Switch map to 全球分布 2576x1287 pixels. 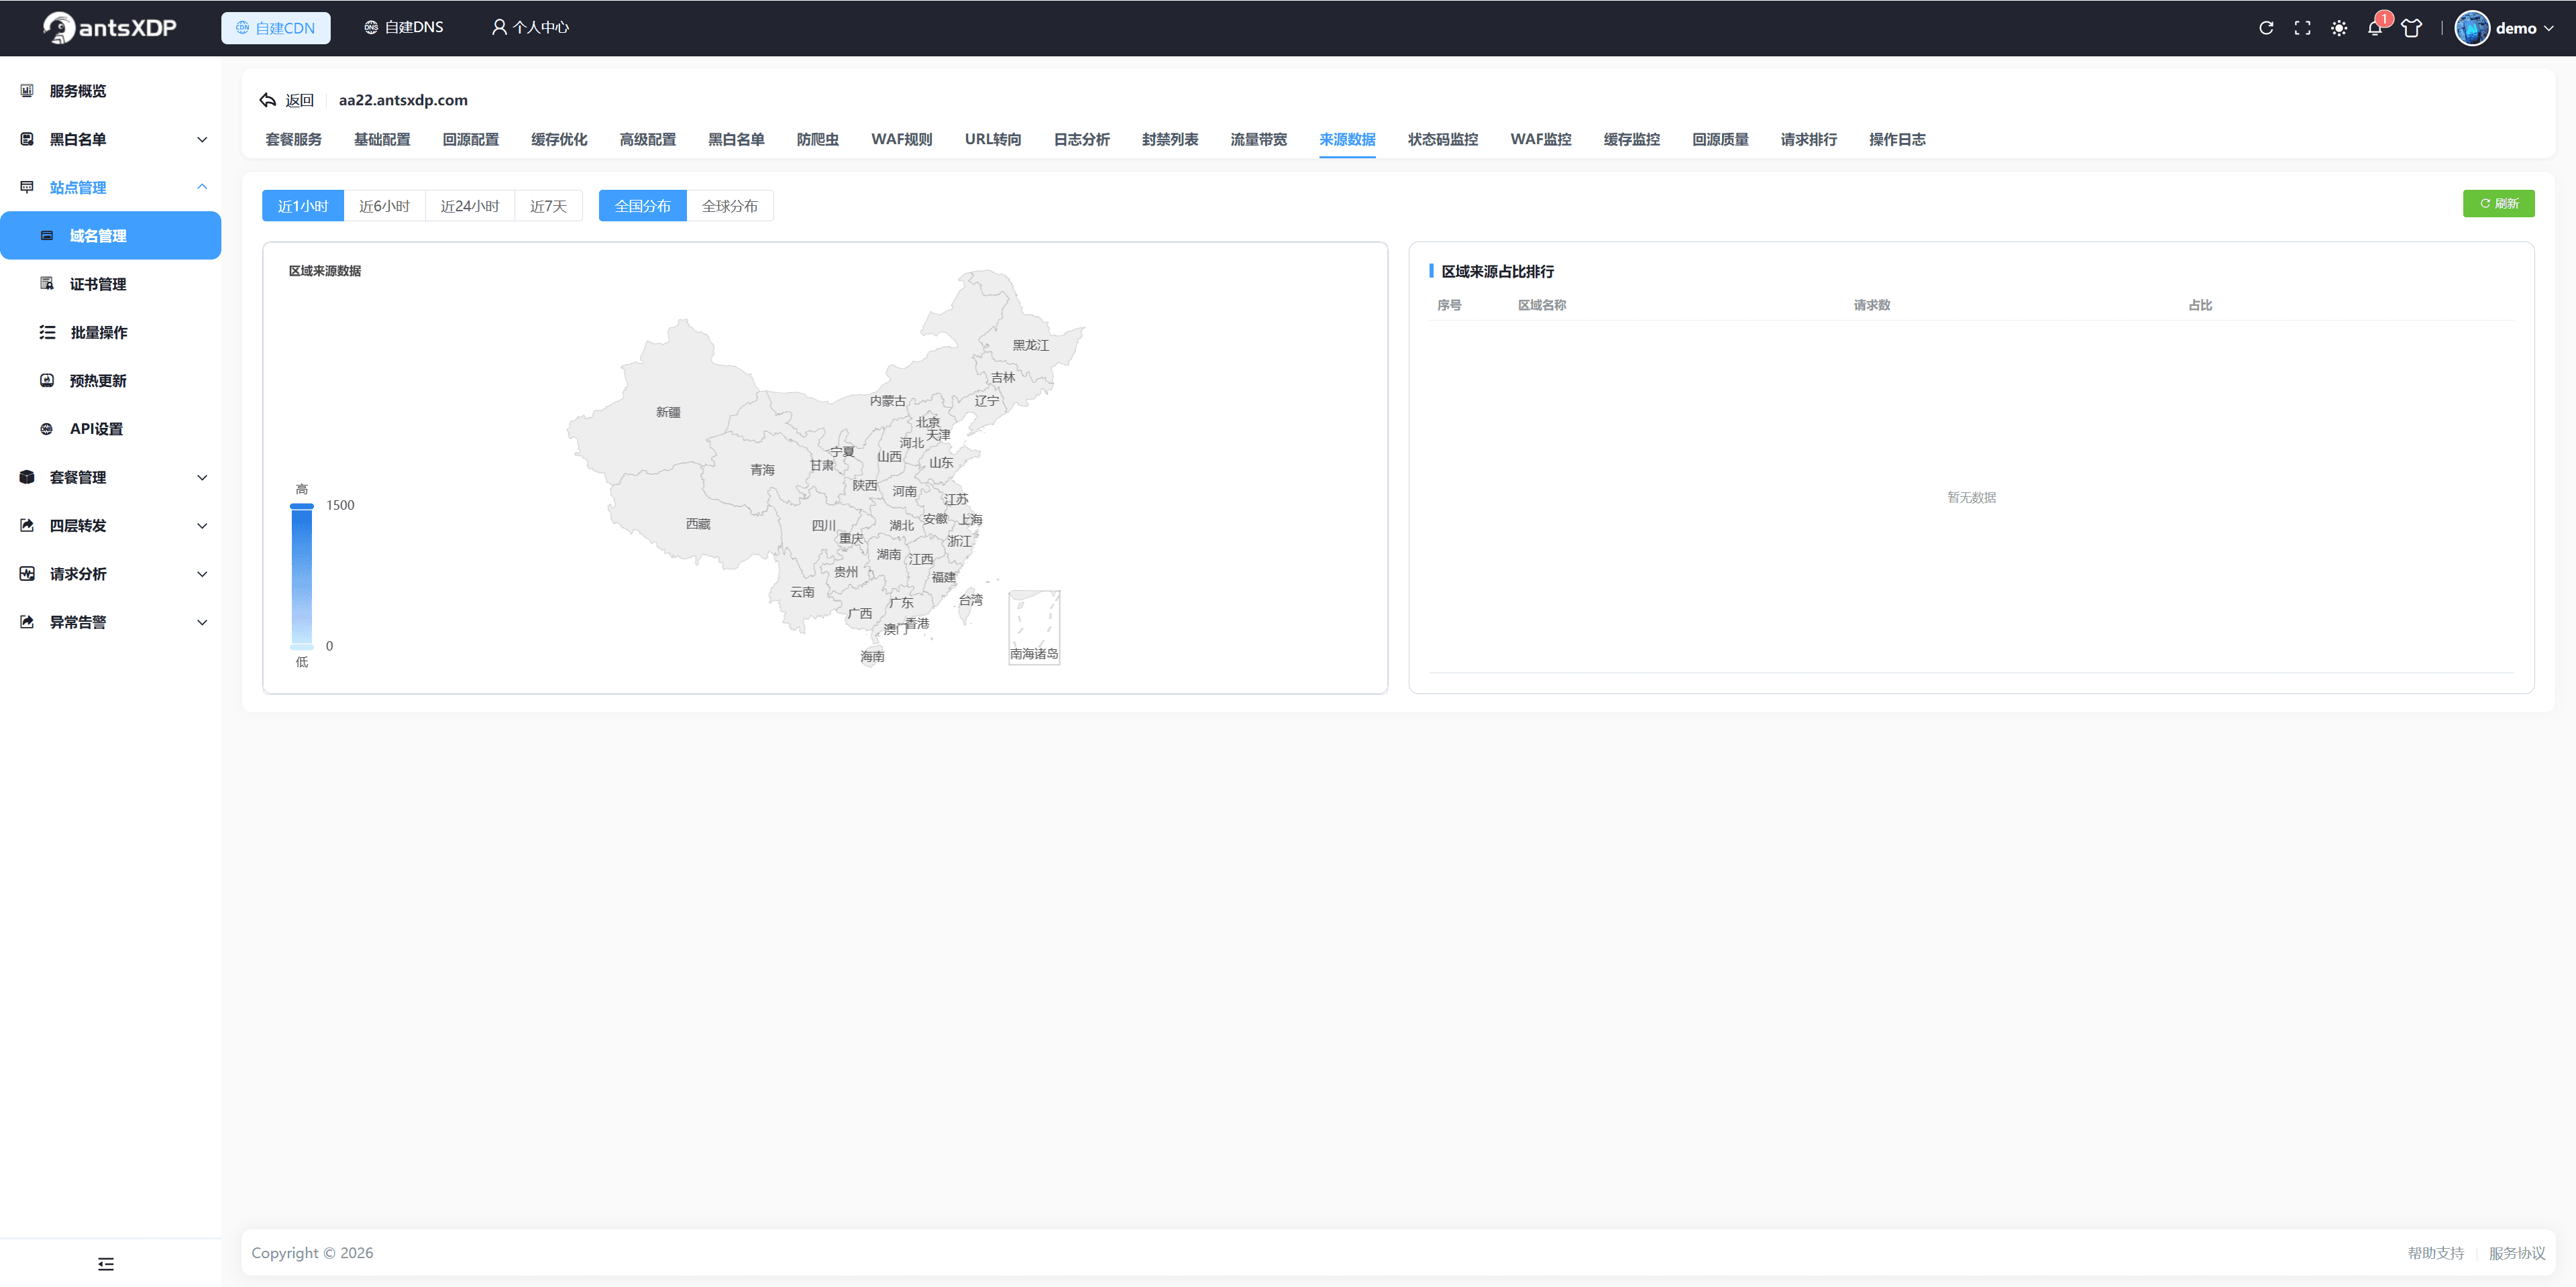coord(730,206)
